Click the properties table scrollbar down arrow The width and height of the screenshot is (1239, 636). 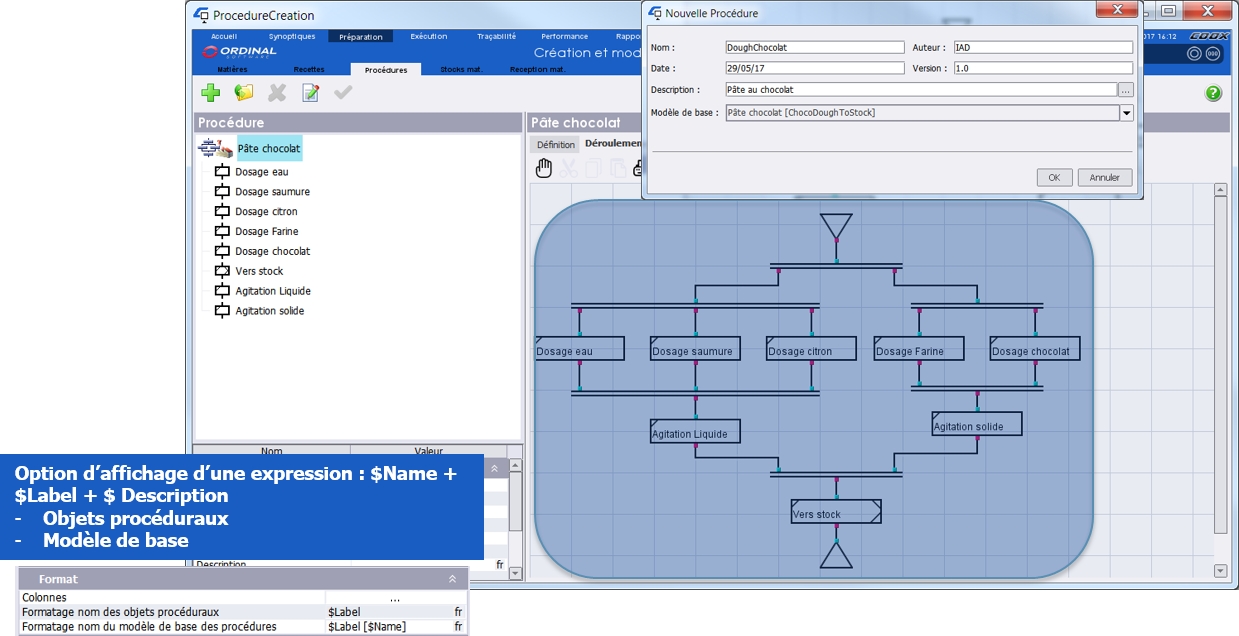pyautogui.click(x=515, y=573)
